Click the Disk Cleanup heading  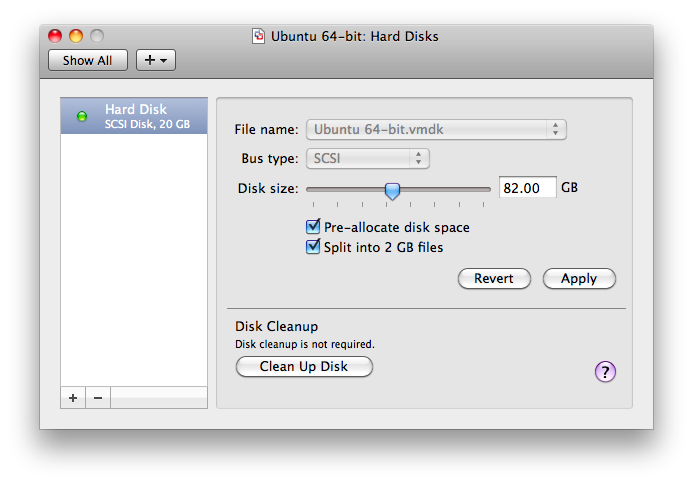(276, 326)
